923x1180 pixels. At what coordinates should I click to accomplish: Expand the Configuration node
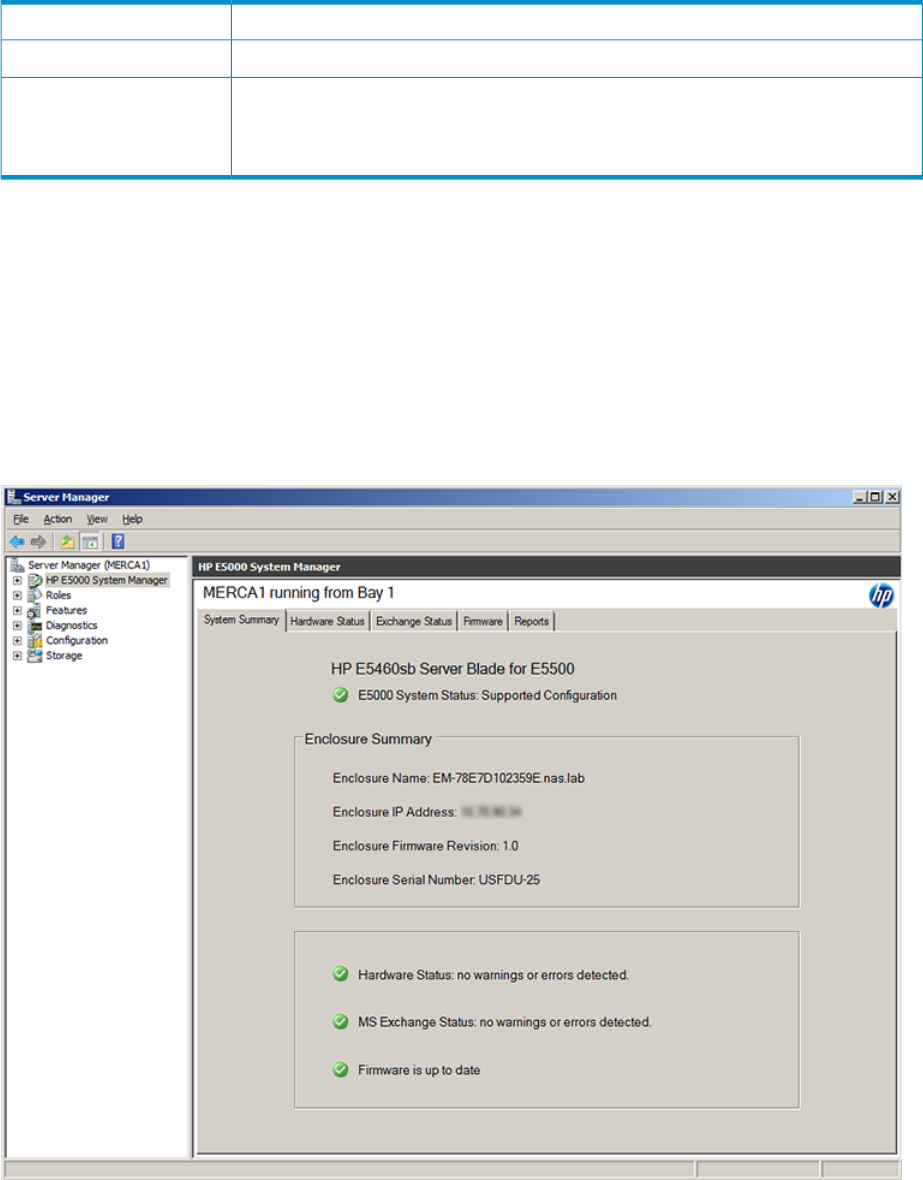[x=17, y=640]
